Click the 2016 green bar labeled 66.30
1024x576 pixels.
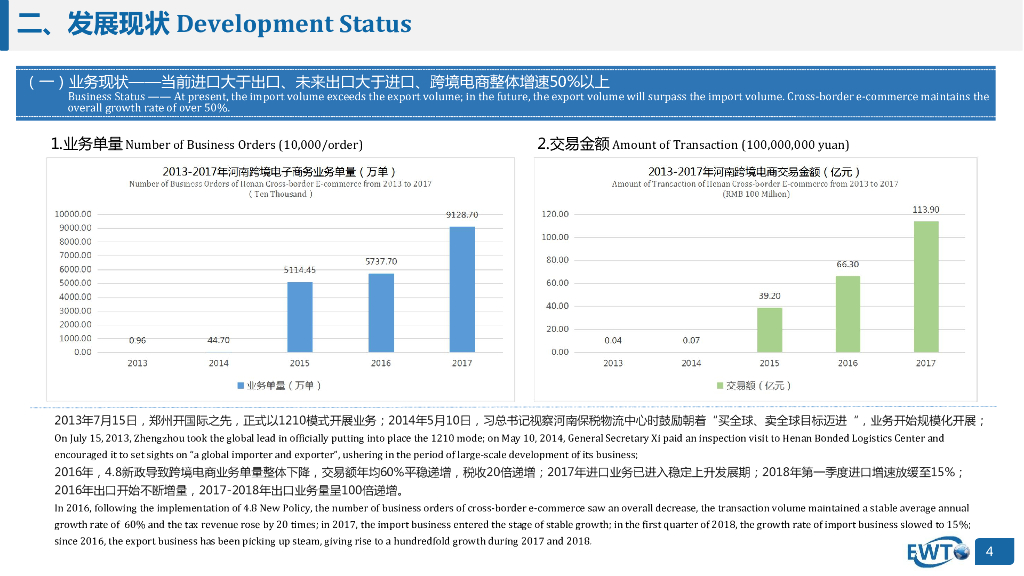pos(848,313)
